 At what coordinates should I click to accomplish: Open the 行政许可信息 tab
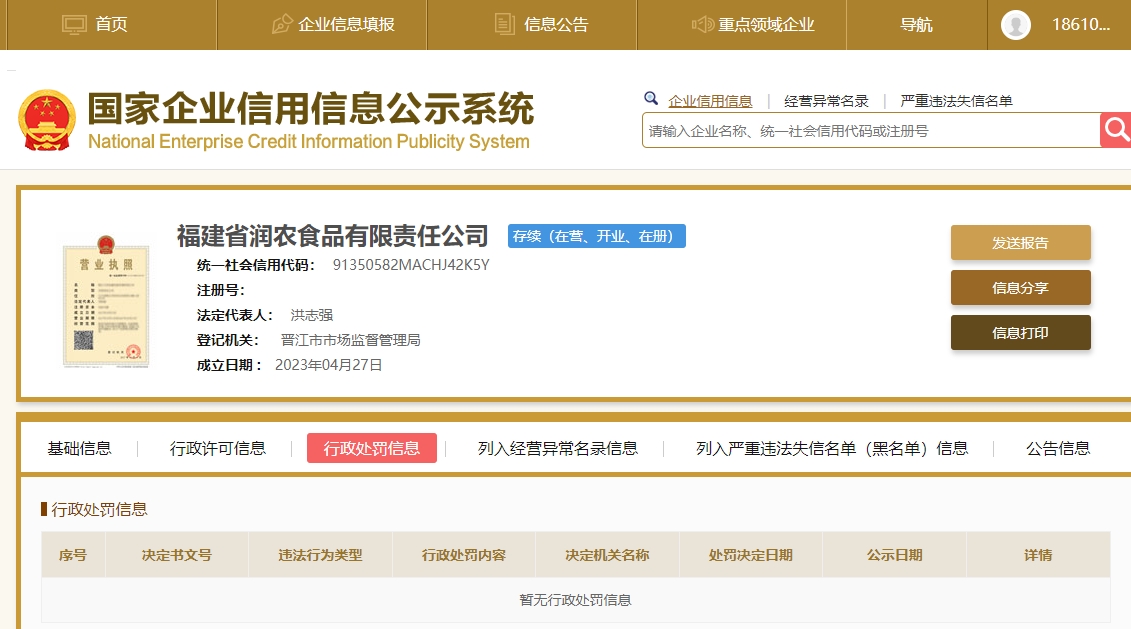coord(218,448)
